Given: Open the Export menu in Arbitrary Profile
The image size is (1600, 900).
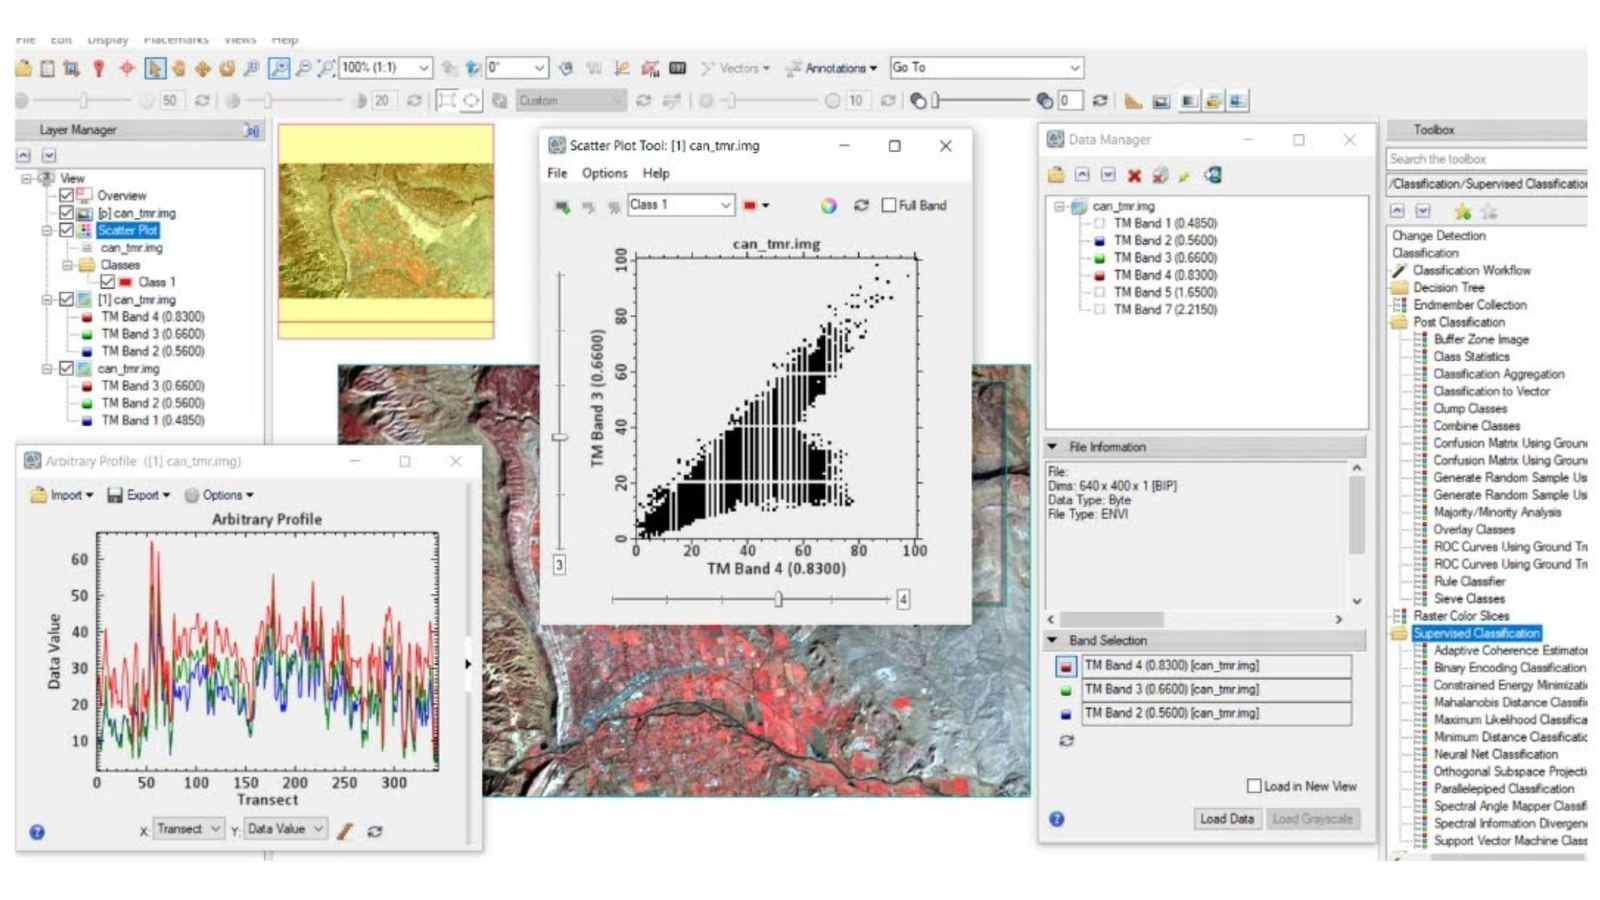Looking at the screenshot, I should [x=139, y=495].
